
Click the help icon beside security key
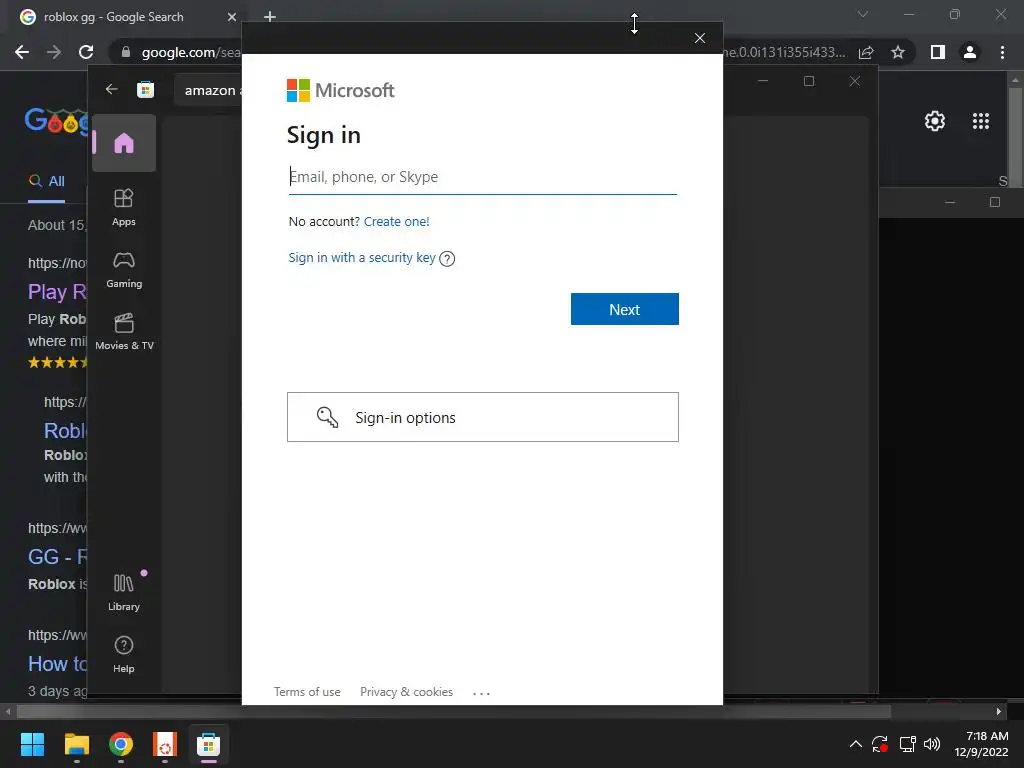click(x=447, y=259)
